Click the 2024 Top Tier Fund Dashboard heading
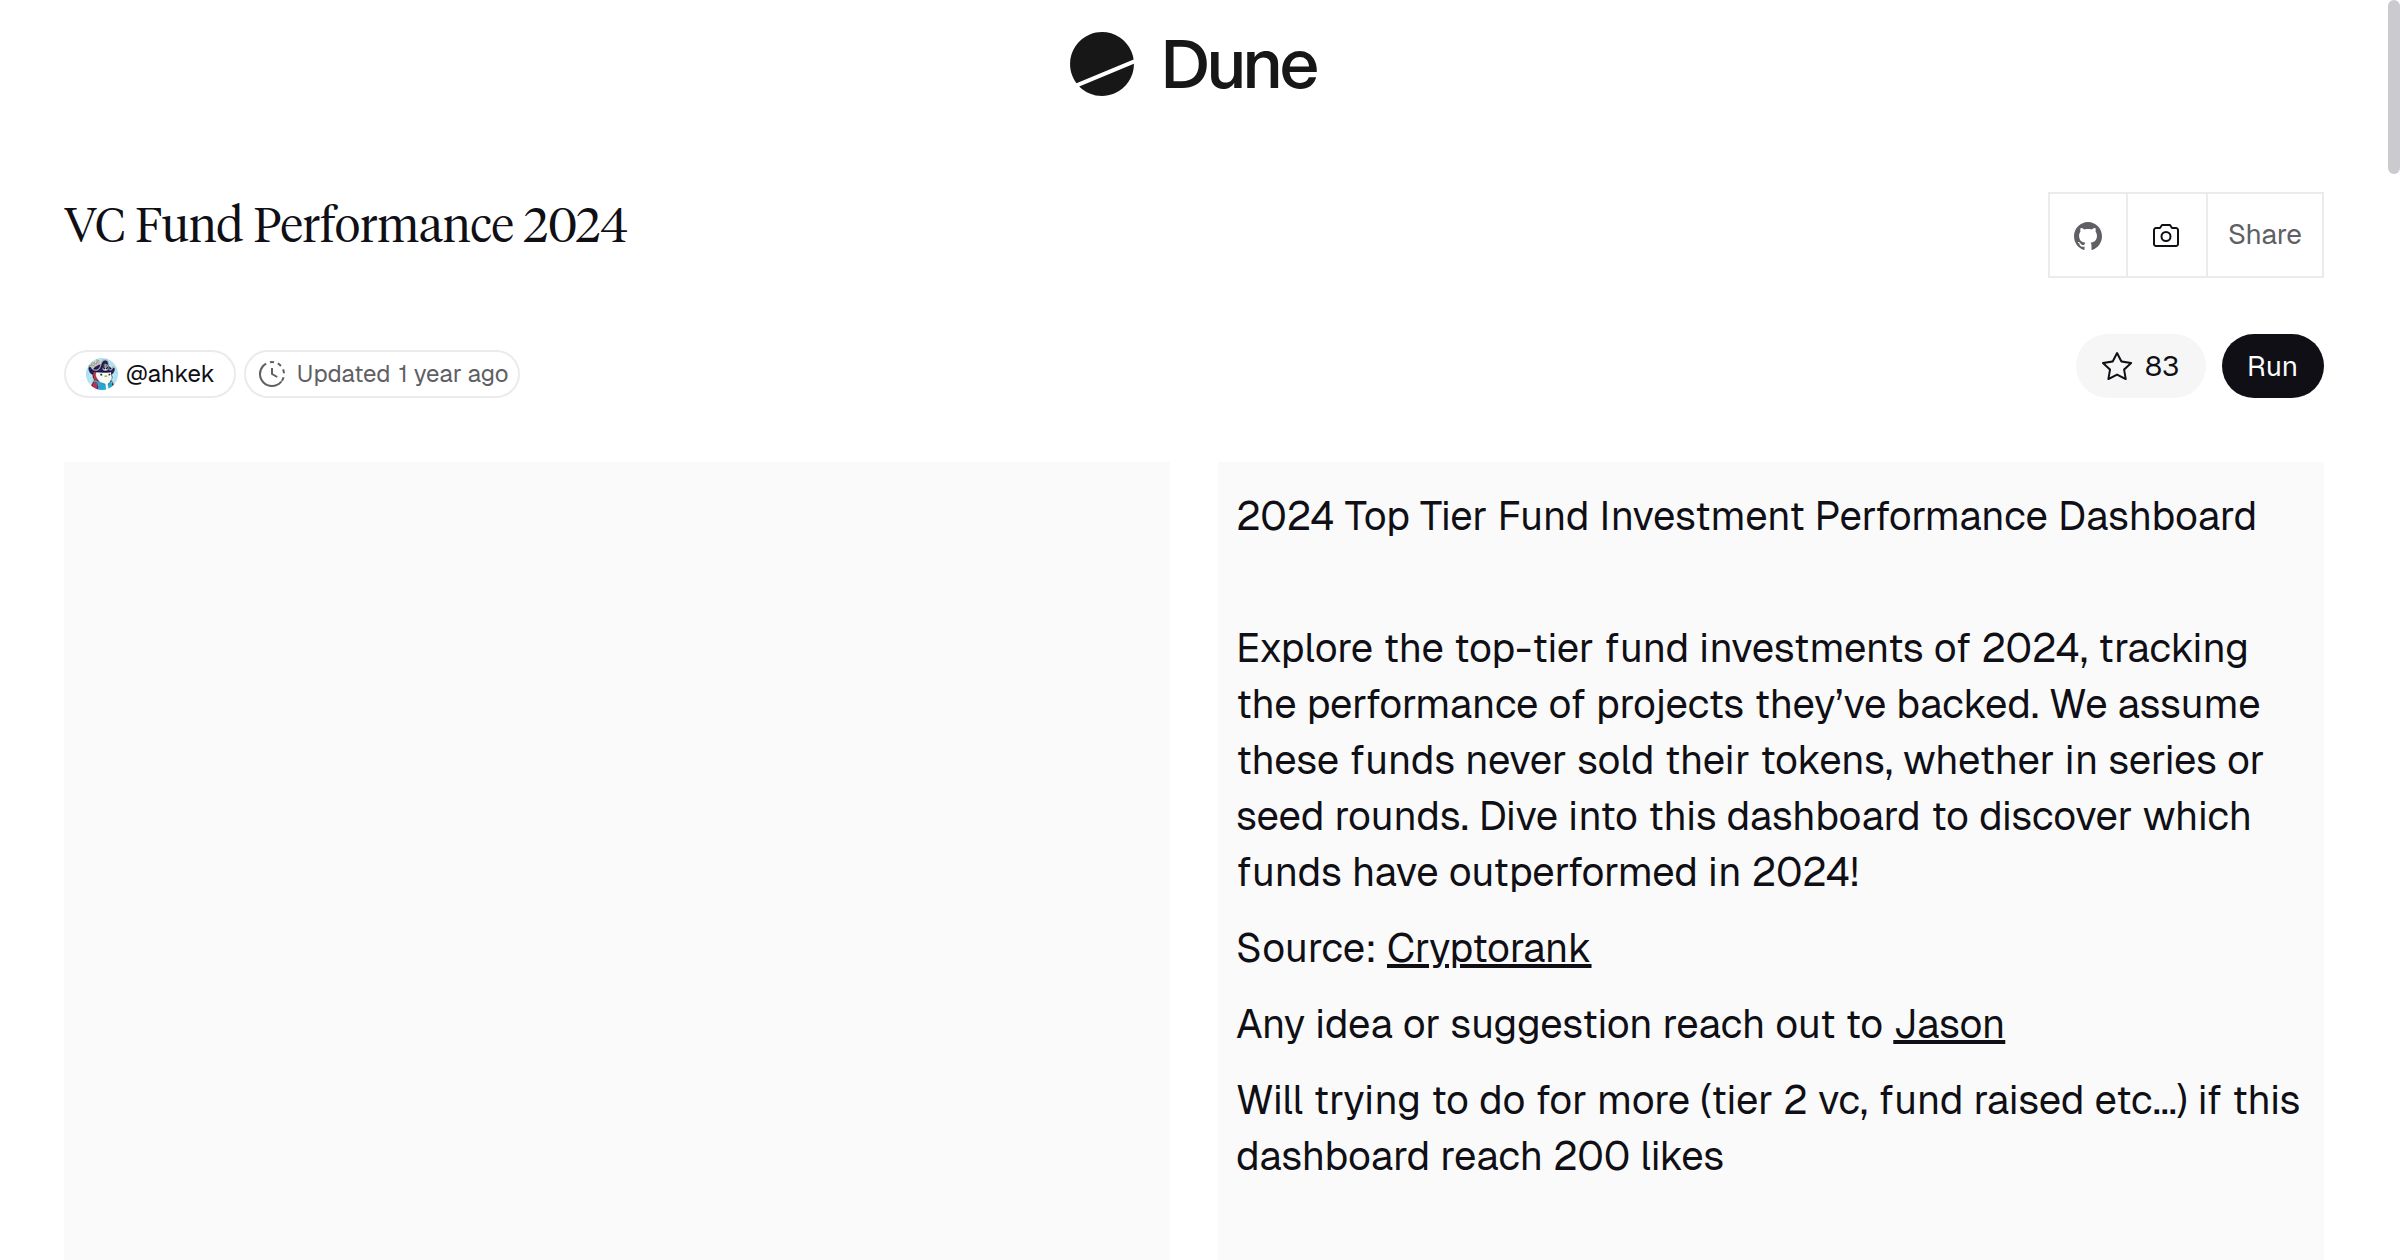The image size is (2400, 1260). coord(1746,516)
